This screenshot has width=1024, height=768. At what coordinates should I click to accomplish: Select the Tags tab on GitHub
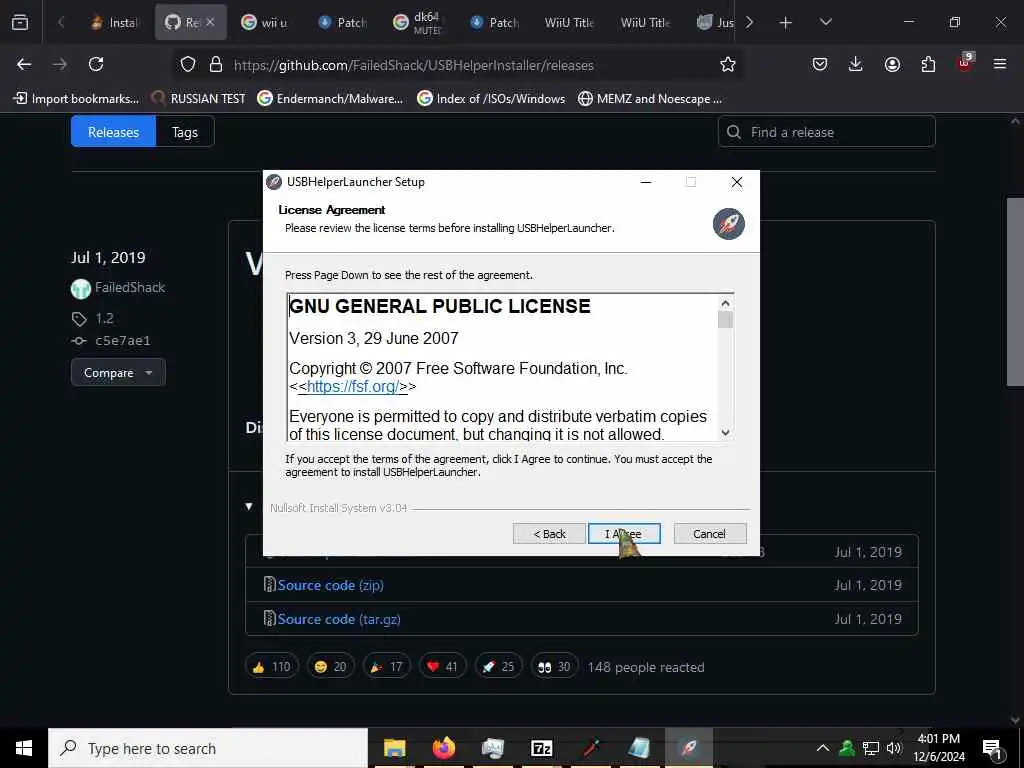[185, 132]
